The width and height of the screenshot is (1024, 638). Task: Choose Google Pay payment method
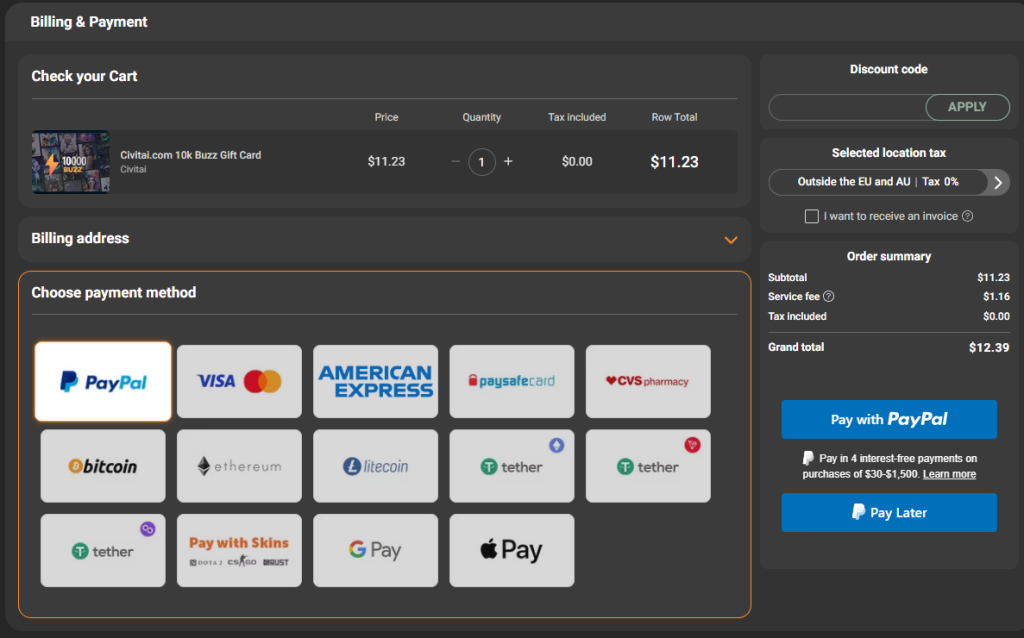click(x=376, y=550)
